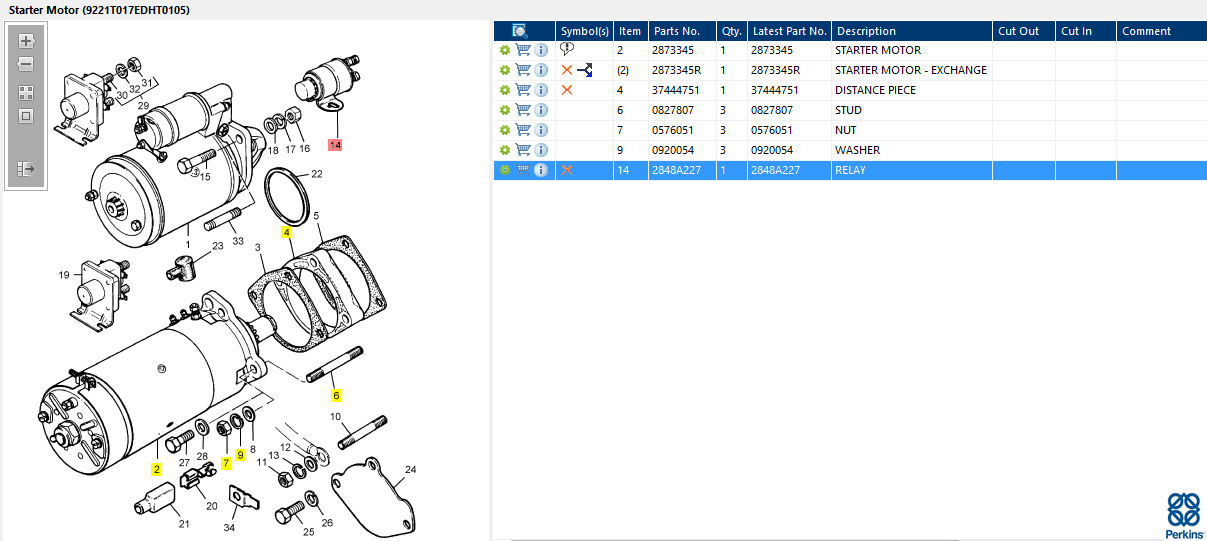Click gear icon for WASHER row
Screen dimensions: 1207x541
click(x=505, y=150)
